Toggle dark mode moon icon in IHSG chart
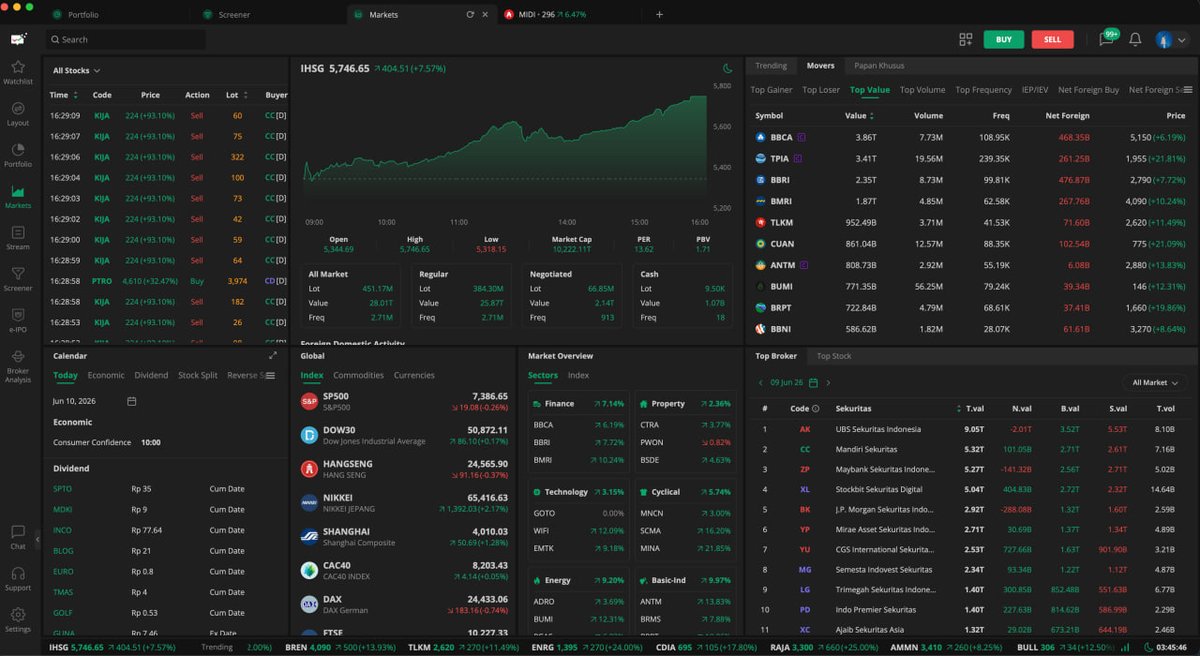The width and height of the screenshot is (1200, 656). click(x=728, y=69)
